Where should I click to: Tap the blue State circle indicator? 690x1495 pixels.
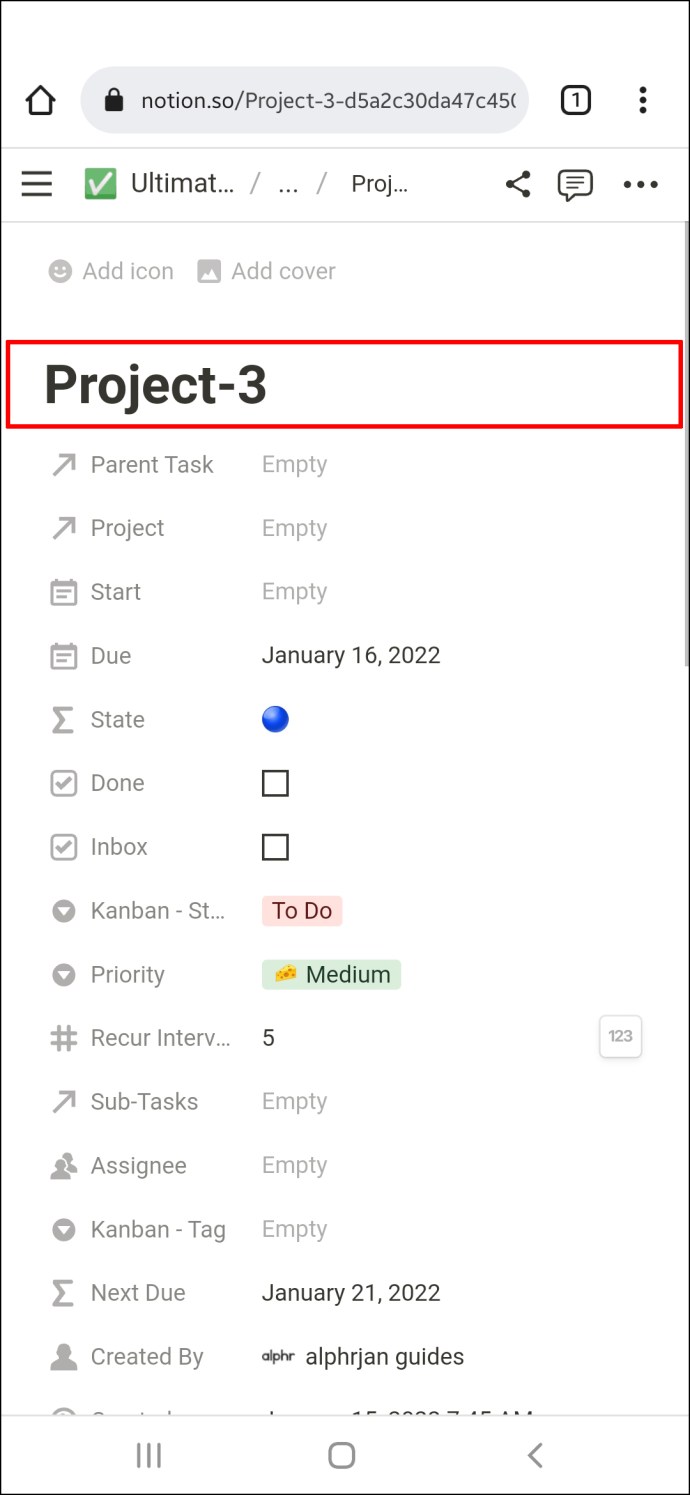click(275, 719)
